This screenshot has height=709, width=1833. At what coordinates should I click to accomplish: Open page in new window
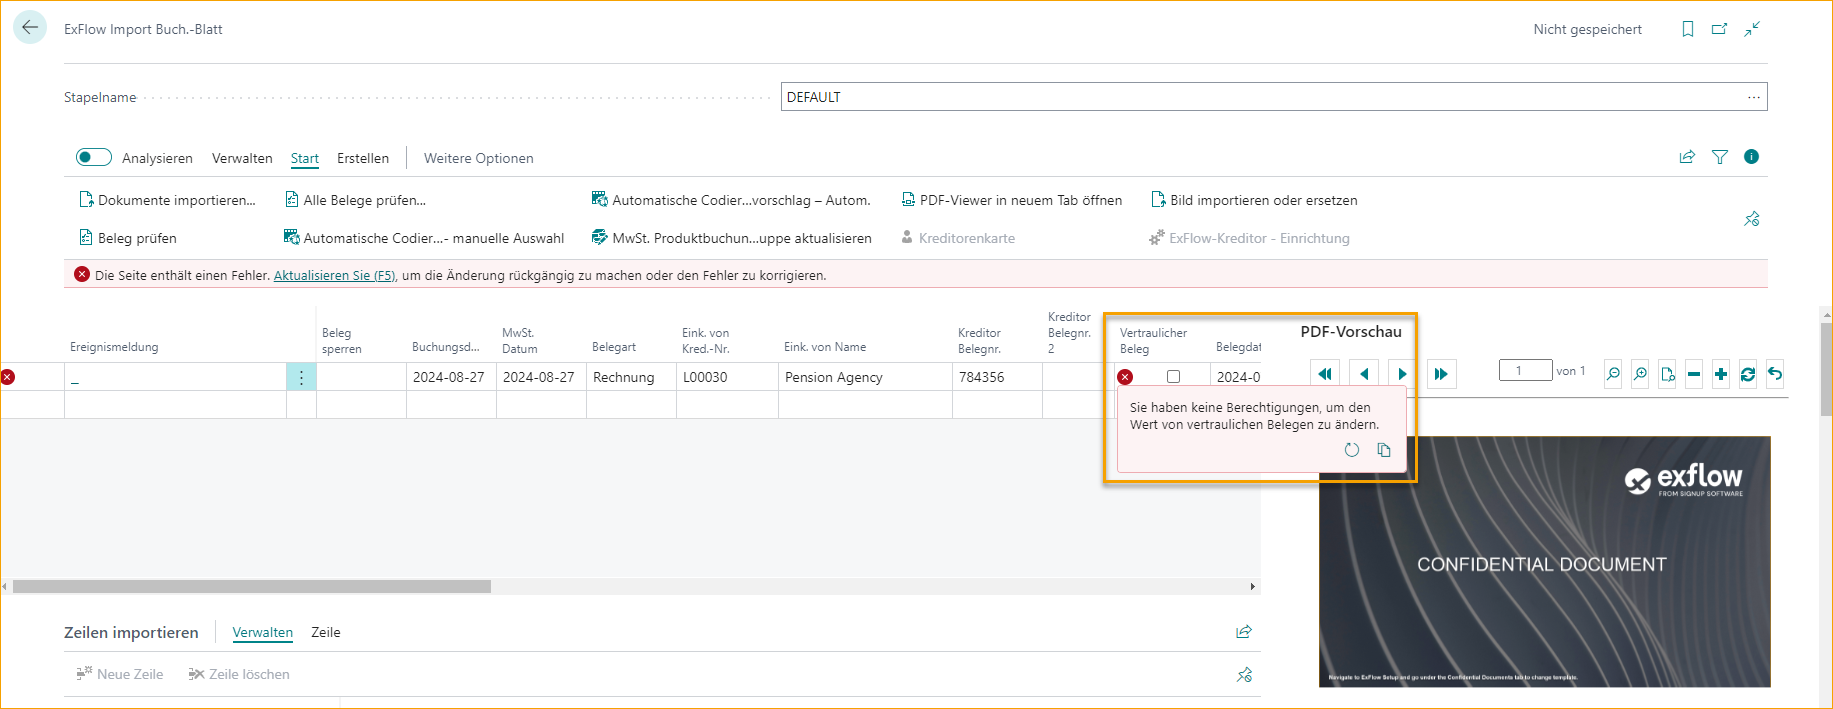click(1720, 29)
